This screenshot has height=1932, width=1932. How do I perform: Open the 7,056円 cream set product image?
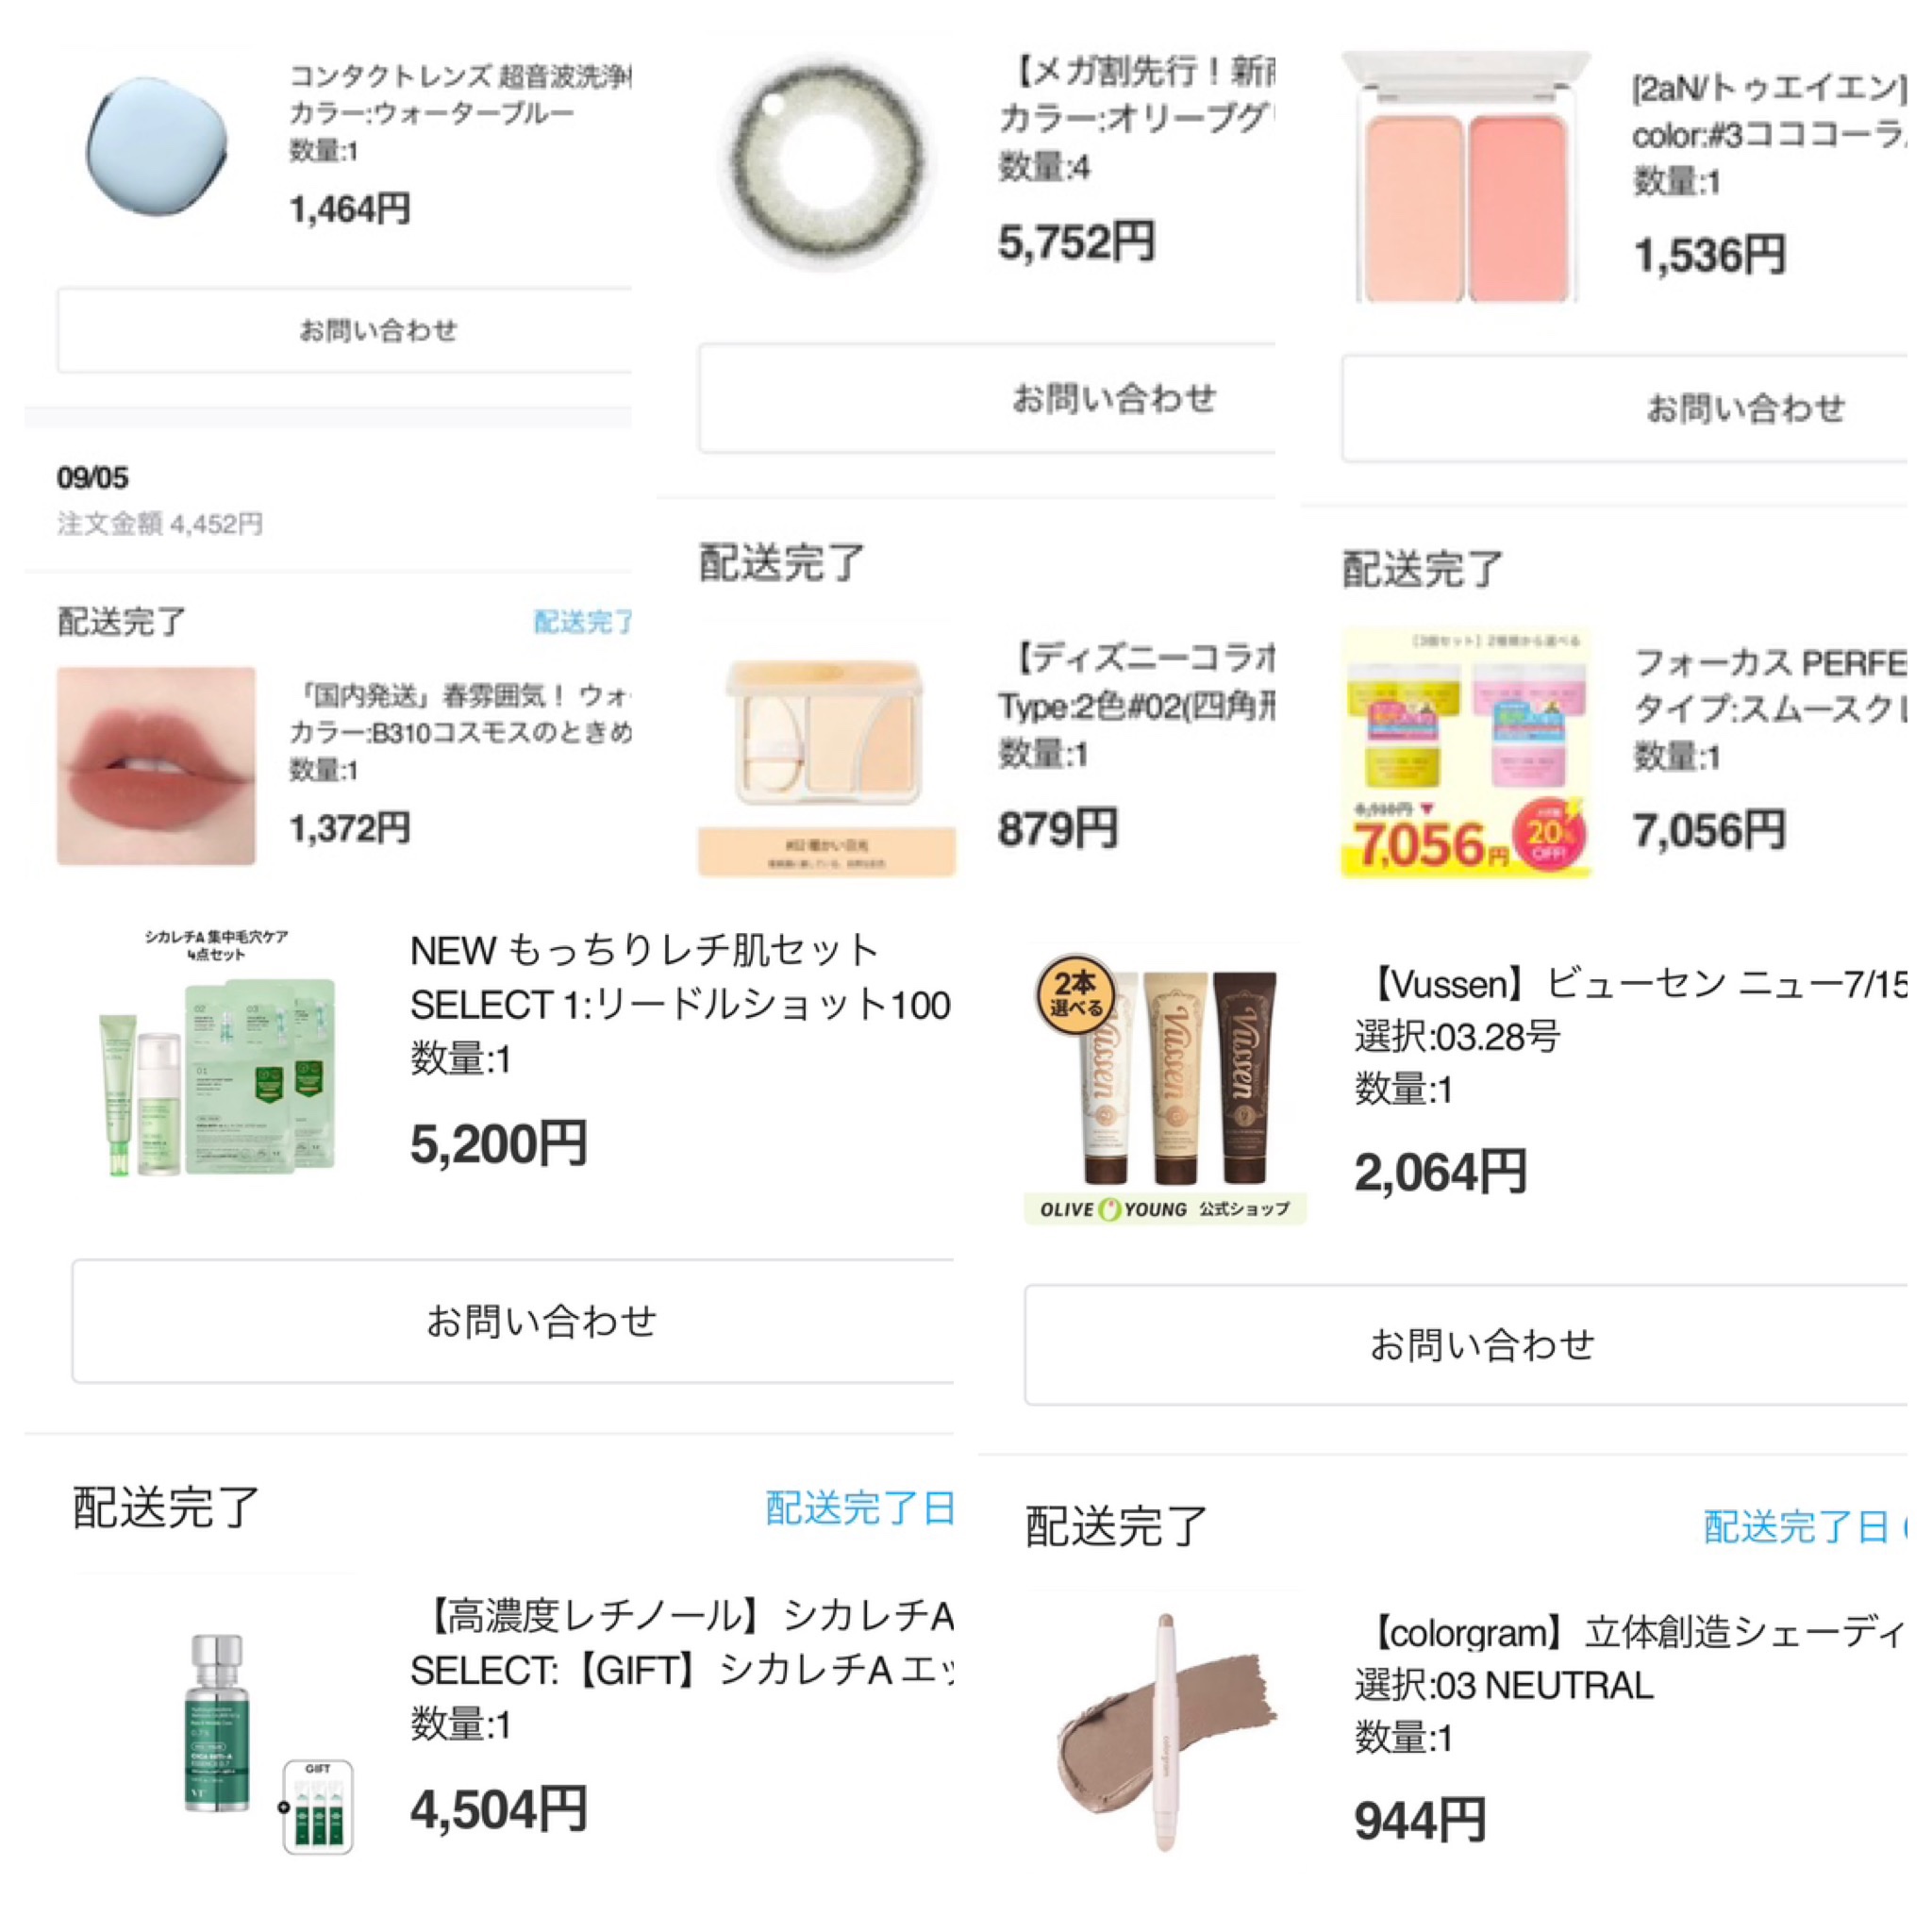(x=1466, y=753)
